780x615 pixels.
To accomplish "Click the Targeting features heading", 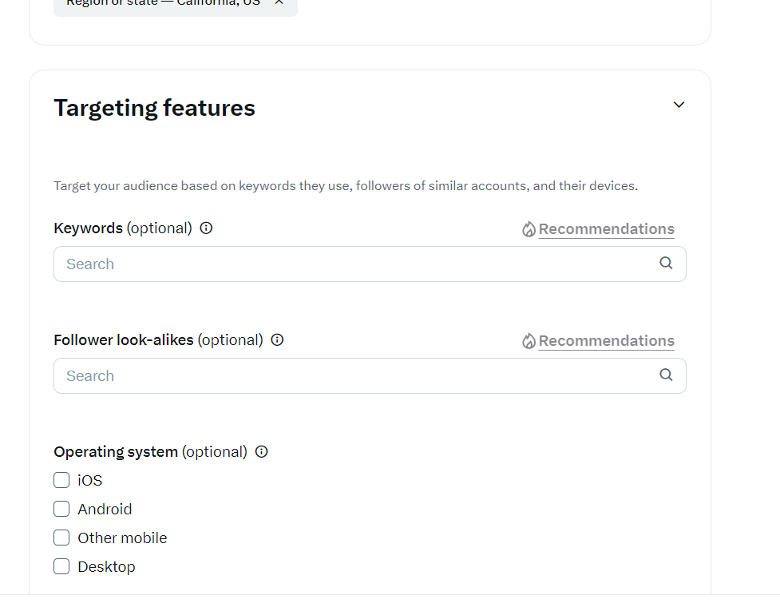I will (x=154, y=108).
